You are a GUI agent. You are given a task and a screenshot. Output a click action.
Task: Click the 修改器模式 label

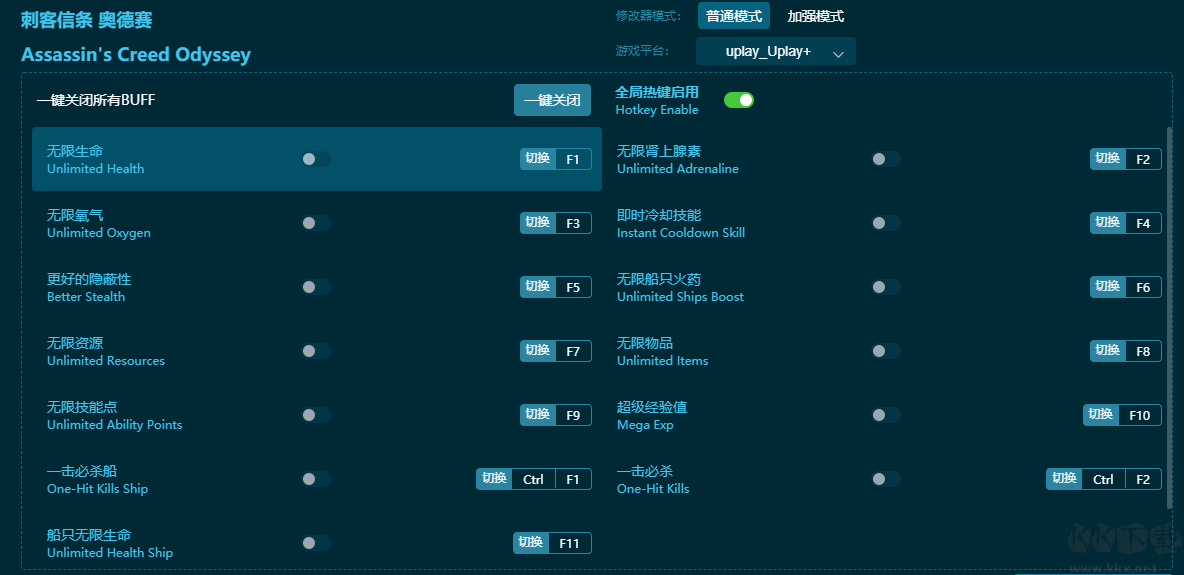[648, 16]
